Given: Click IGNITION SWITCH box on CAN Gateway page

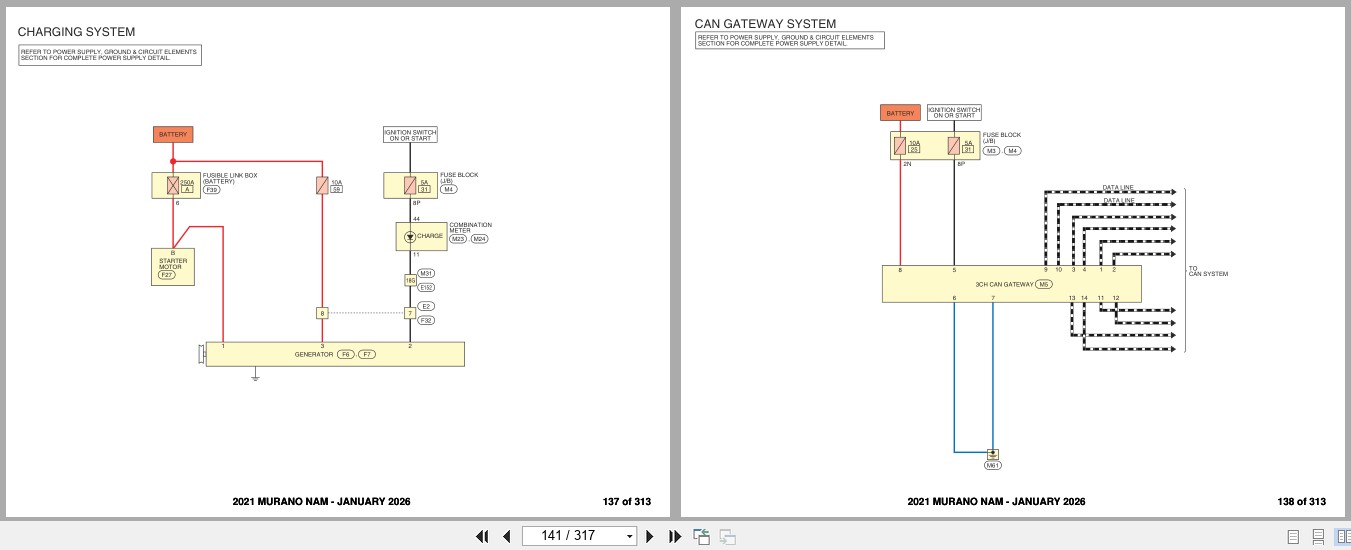Looking at the screenshot, I should pyautogui.click(x=954, y=113).
